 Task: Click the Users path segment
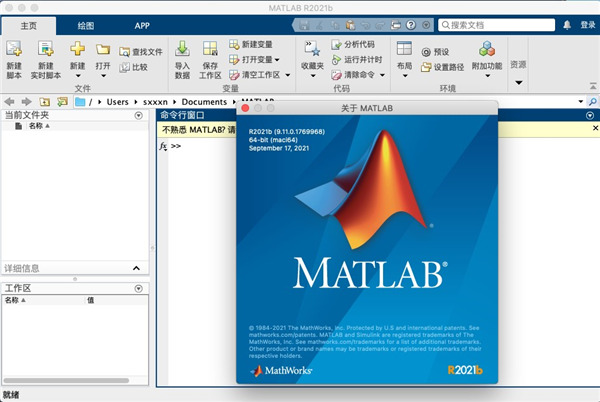117,102
